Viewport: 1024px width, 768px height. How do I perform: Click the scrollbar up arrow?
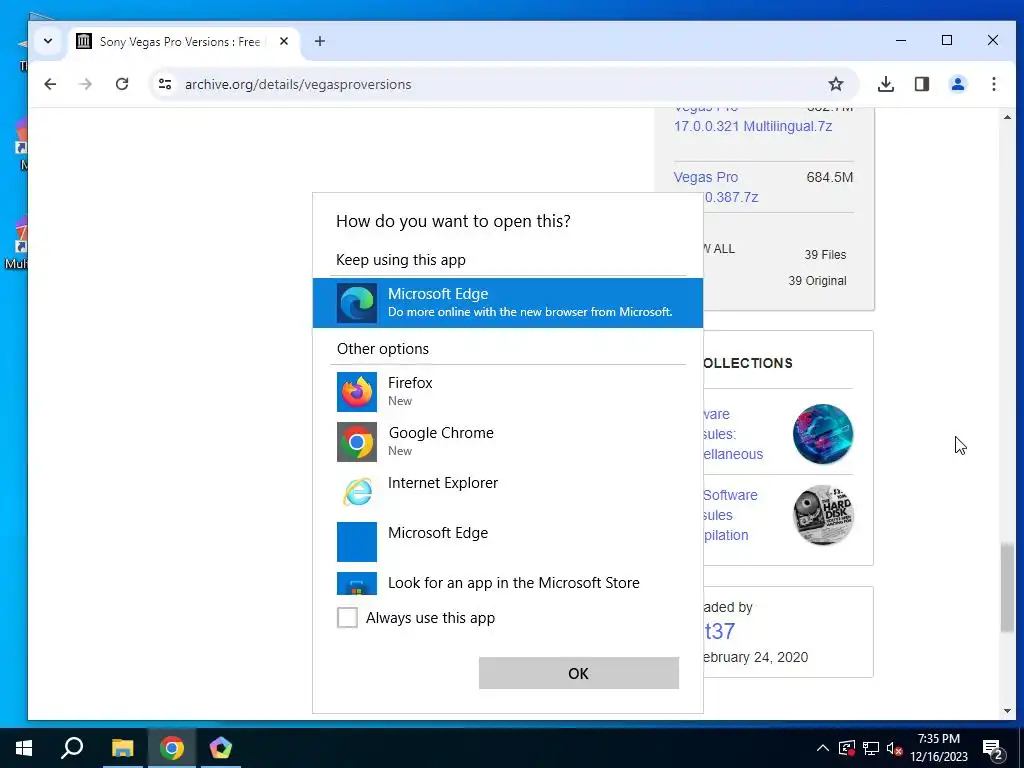(x=1007, y=118)
